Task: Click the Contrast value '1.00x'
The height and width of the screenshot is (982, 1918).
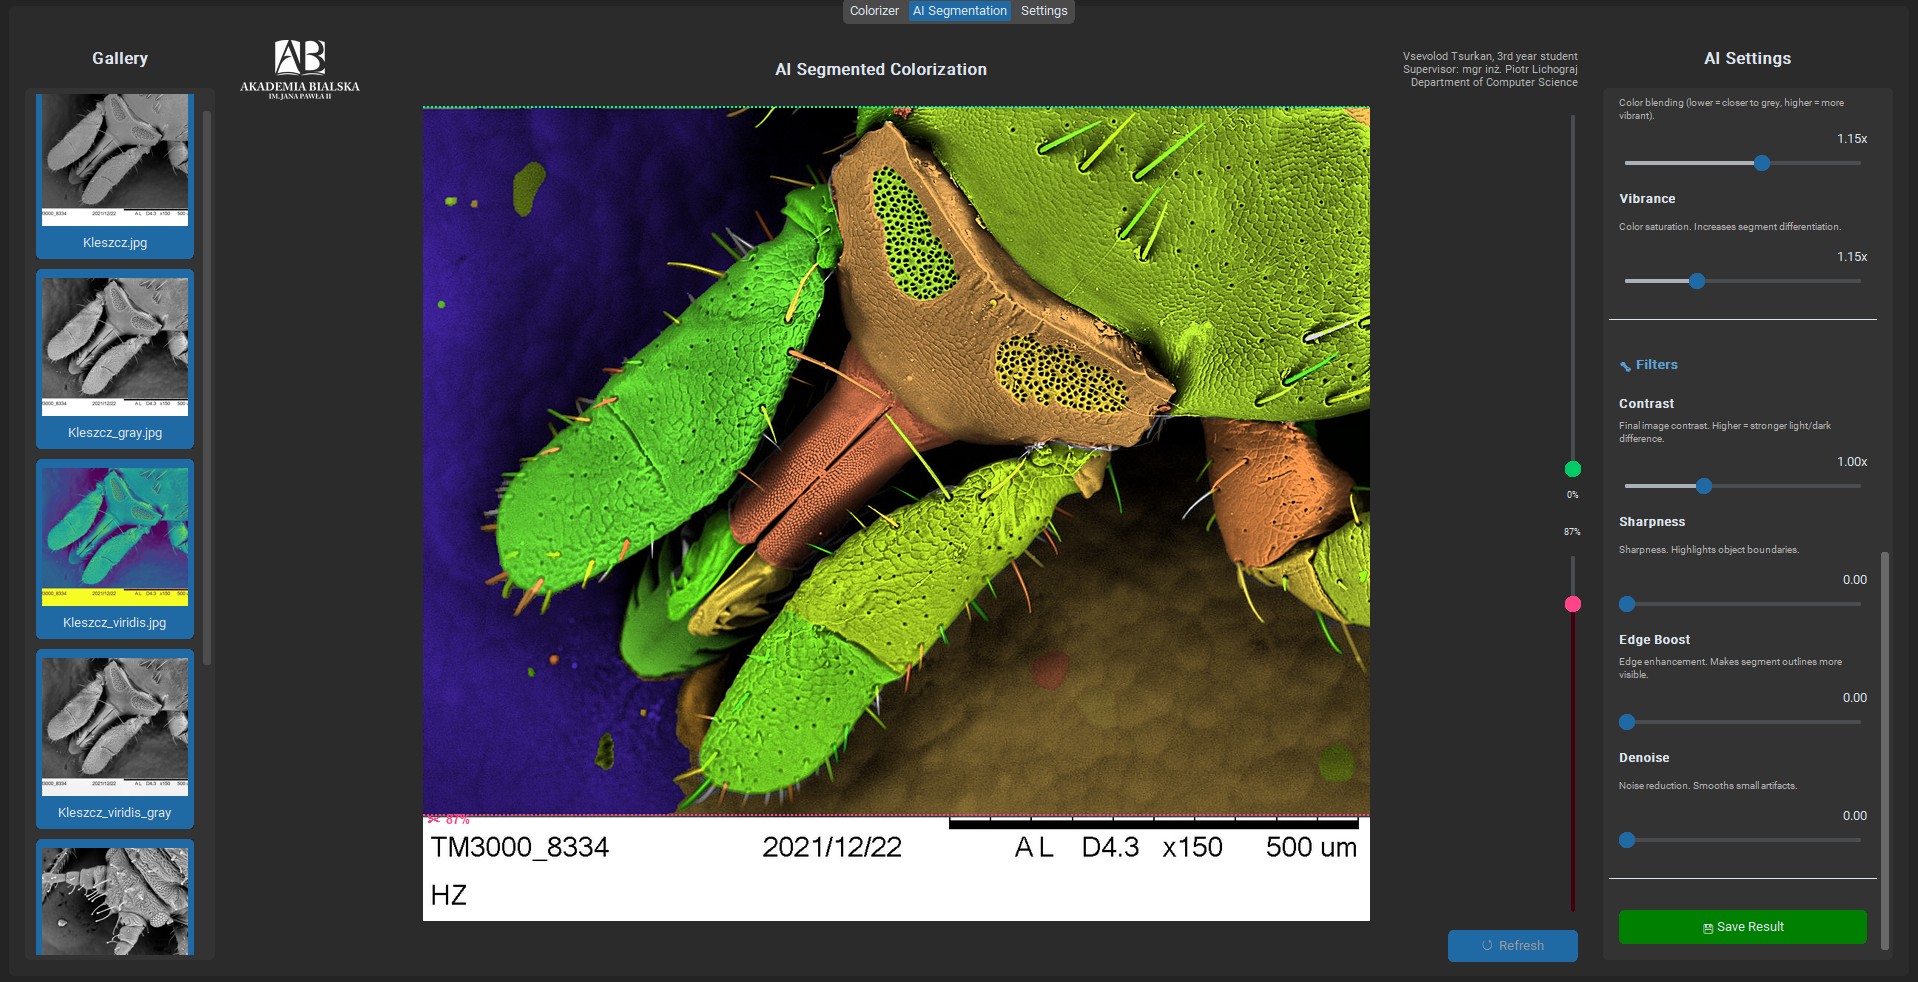Action: click(1852, 462)
